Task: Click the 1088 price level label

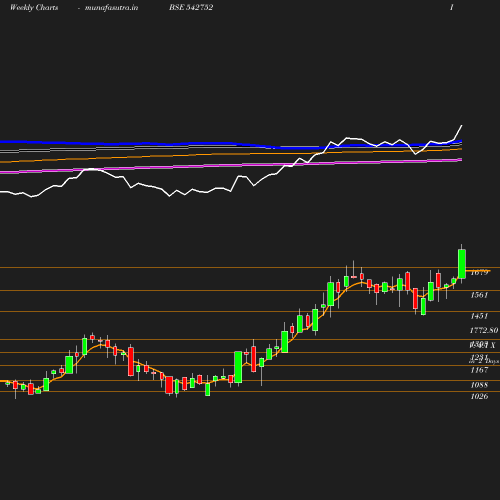Action: (x=479, y=385)
